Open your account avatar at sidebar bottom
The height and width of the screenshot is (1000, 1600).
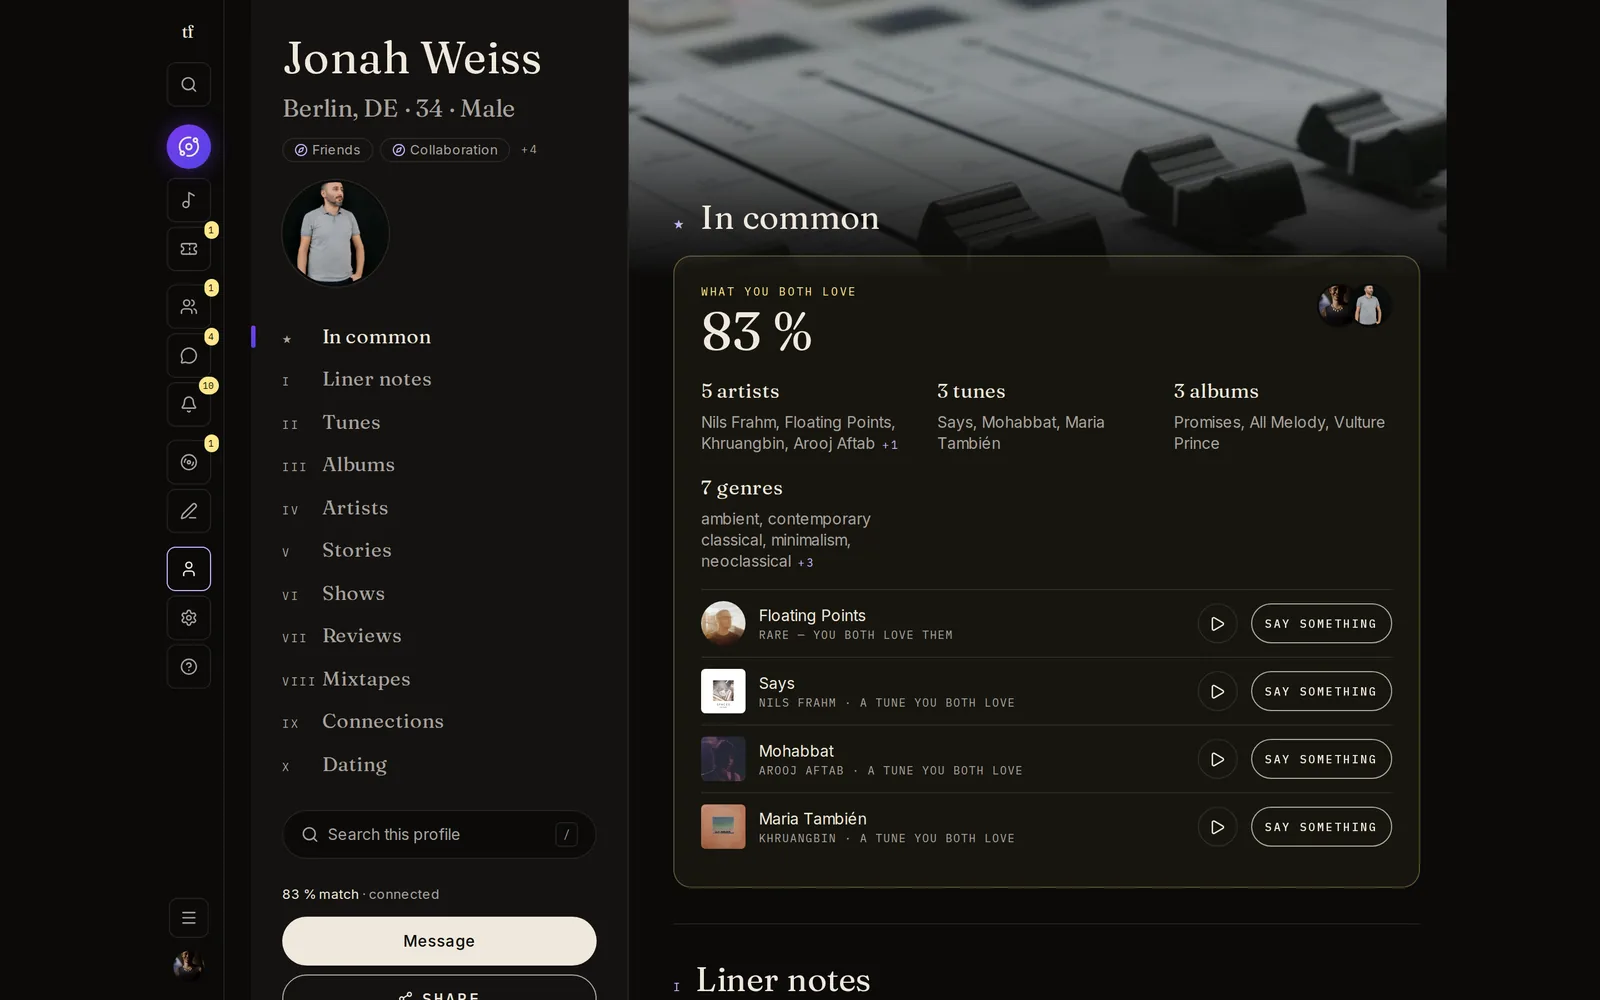[x=188, y=965]
